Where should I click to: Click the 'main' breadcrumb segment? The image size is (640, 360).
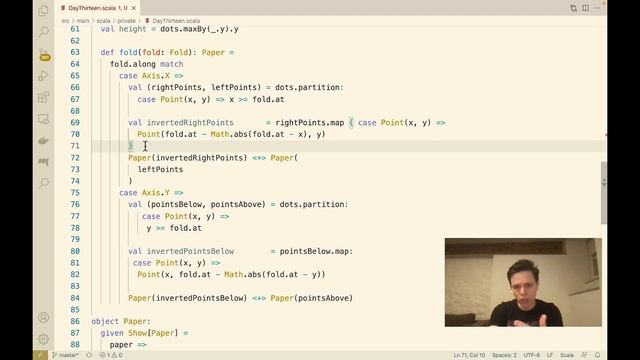(83, 21)
